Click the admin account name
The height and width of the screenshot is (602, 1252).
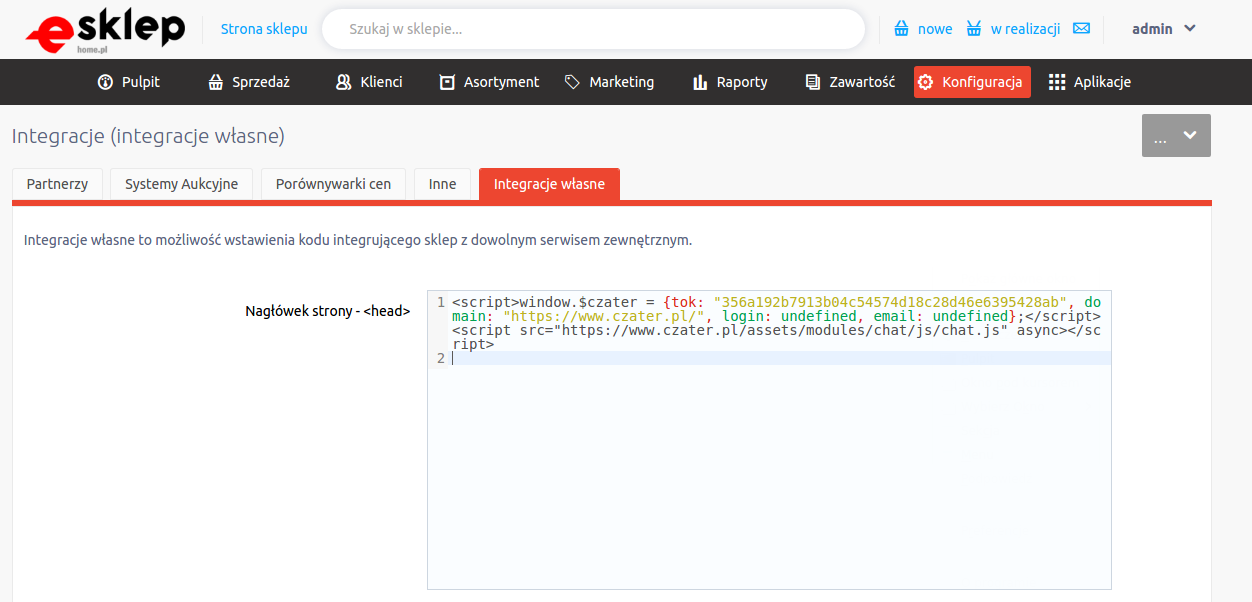[x=1152, y=29]
